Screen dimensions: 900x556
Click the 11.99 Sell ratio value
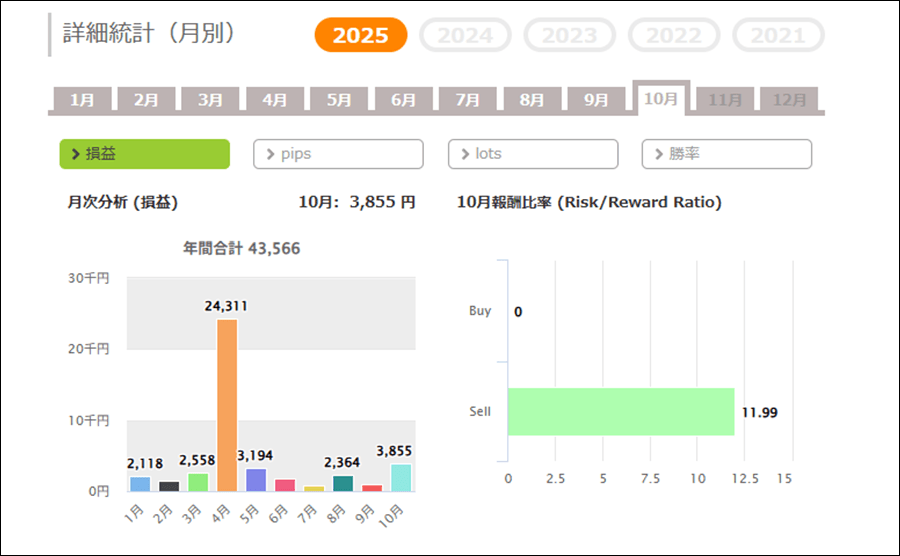(x=759, y=413)
